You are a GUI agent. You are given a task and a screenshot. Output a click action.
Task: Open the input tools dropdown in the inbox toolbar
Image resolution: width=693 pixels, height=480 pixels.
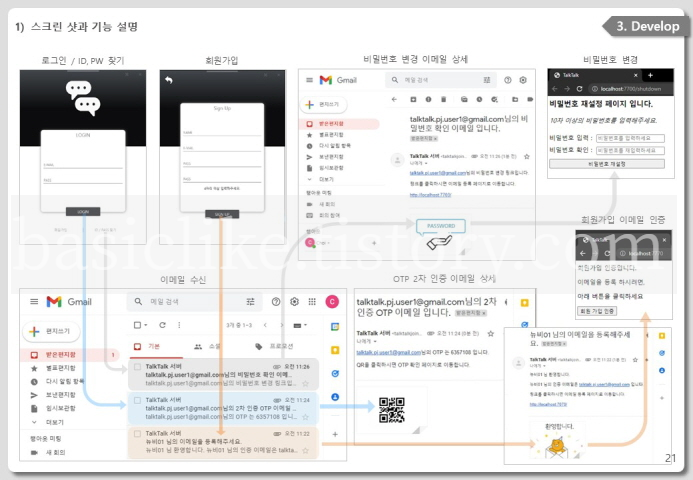[x=300, y=325]
